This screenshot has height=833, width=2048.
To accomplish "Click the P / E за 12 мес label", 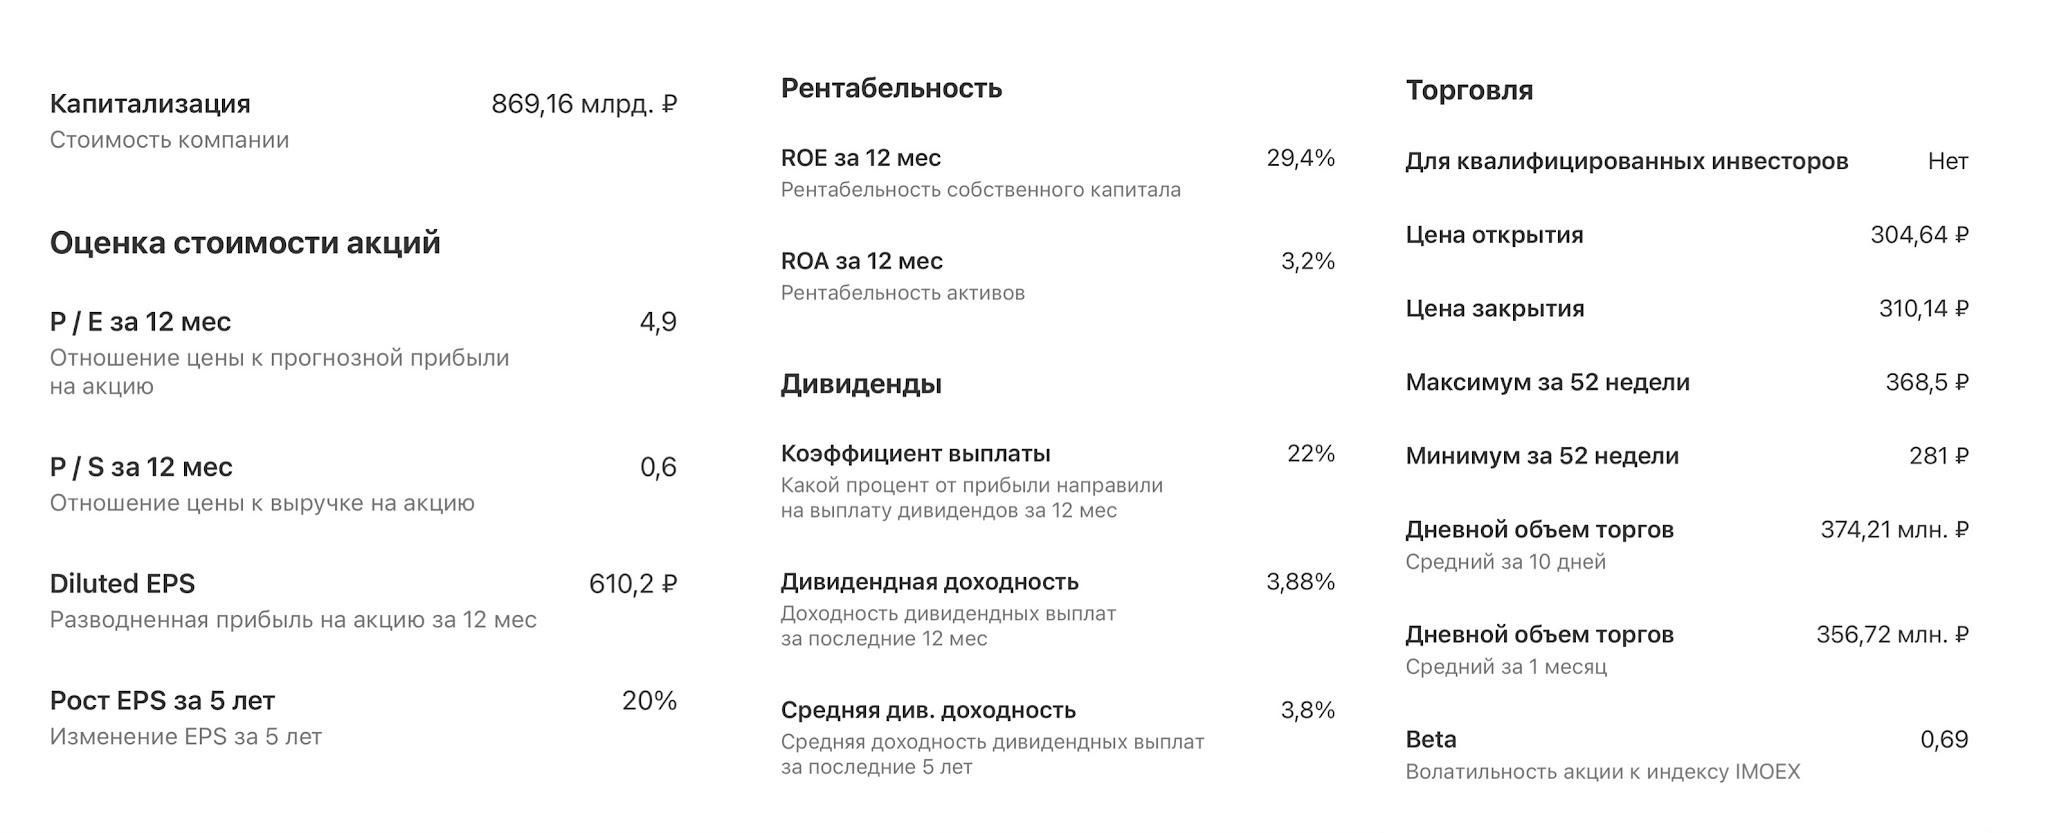I will click(140, 322).
